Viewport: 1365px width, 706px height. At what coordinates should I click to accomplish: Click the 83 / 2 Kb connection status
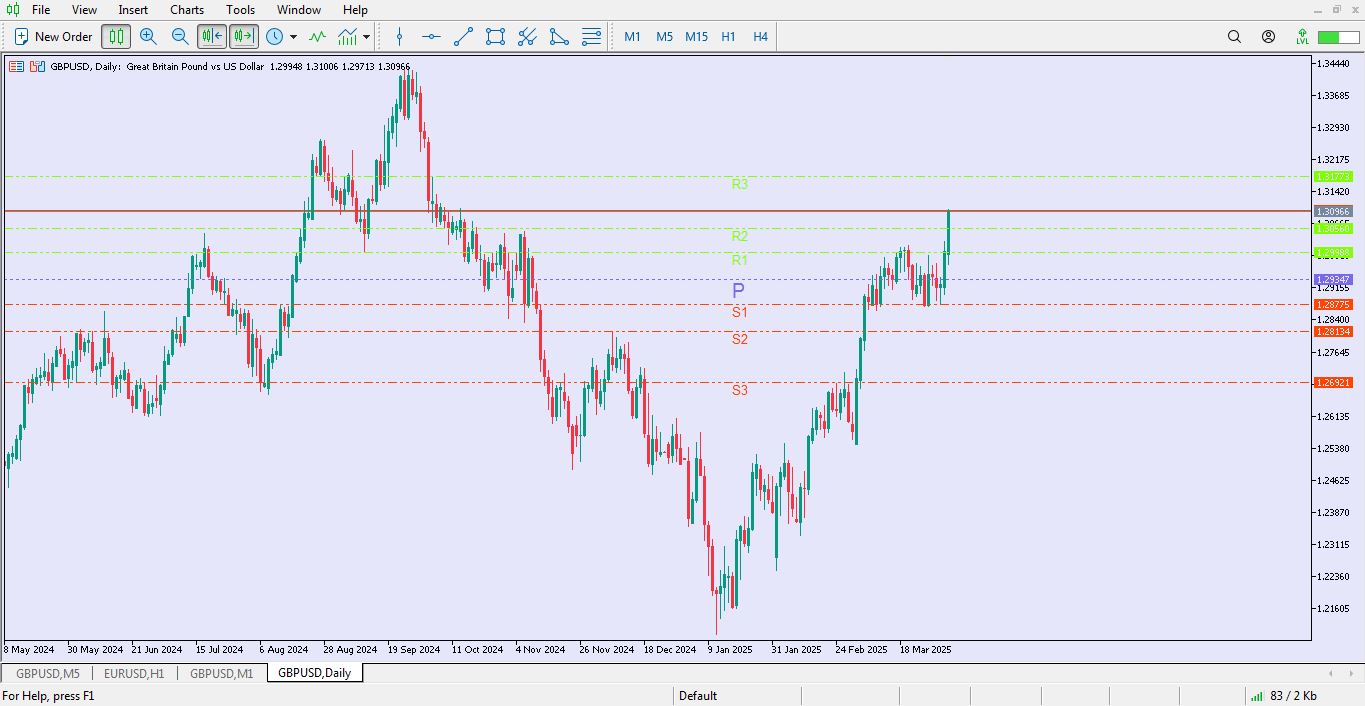pyautogui.click(x=1292, y=696)
